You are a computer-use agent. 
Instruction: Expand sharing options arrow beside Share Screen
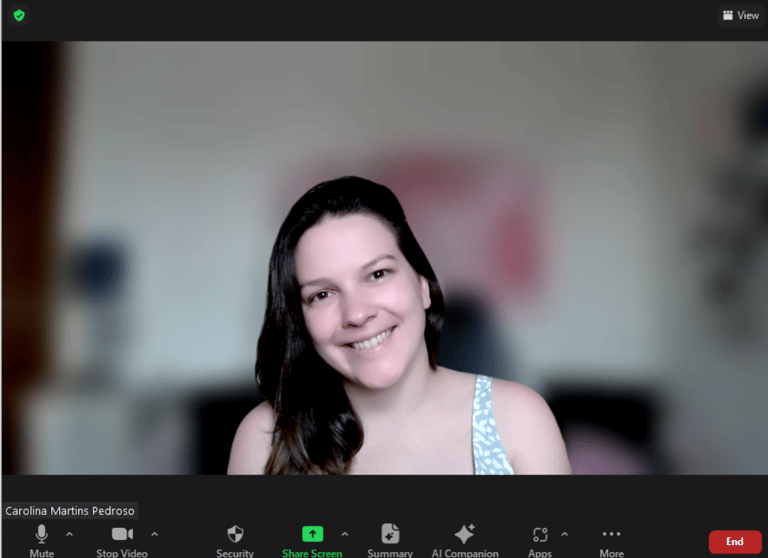click(345, 534)
